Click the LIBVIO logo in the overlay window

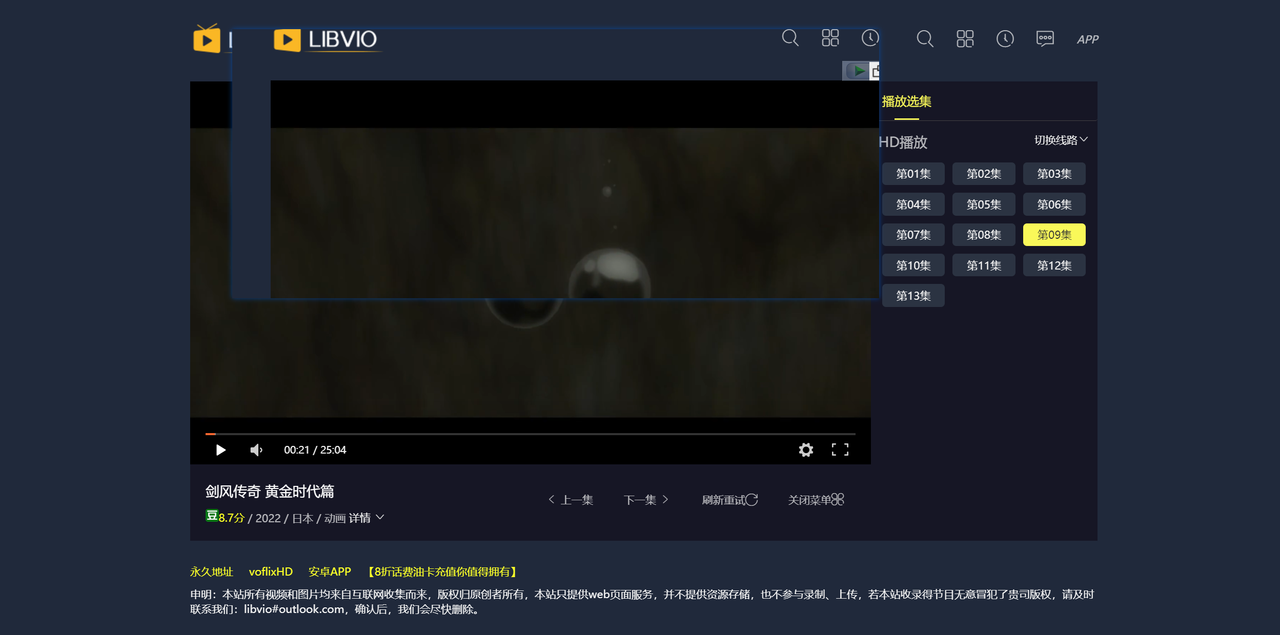coord(326,40)
